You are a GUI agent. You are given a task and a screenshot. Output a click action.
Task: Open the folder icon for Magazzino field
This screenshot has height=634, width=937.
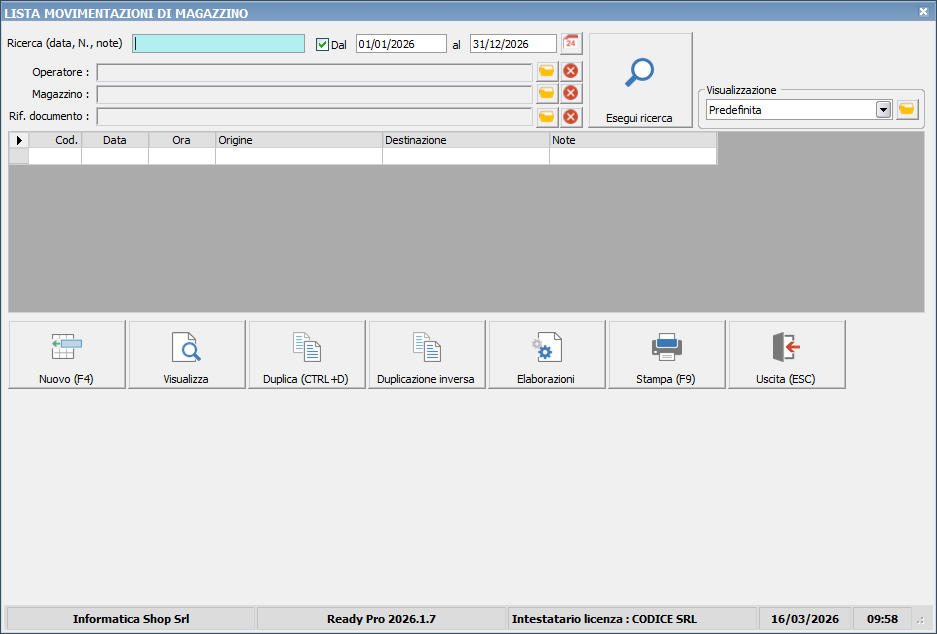pos(547,93)
